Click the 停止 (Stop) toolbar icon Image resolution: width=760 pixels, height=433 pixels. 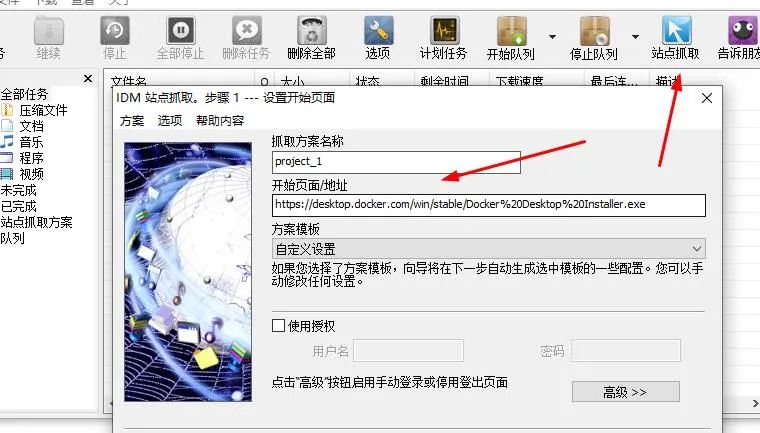coord(114,31)
